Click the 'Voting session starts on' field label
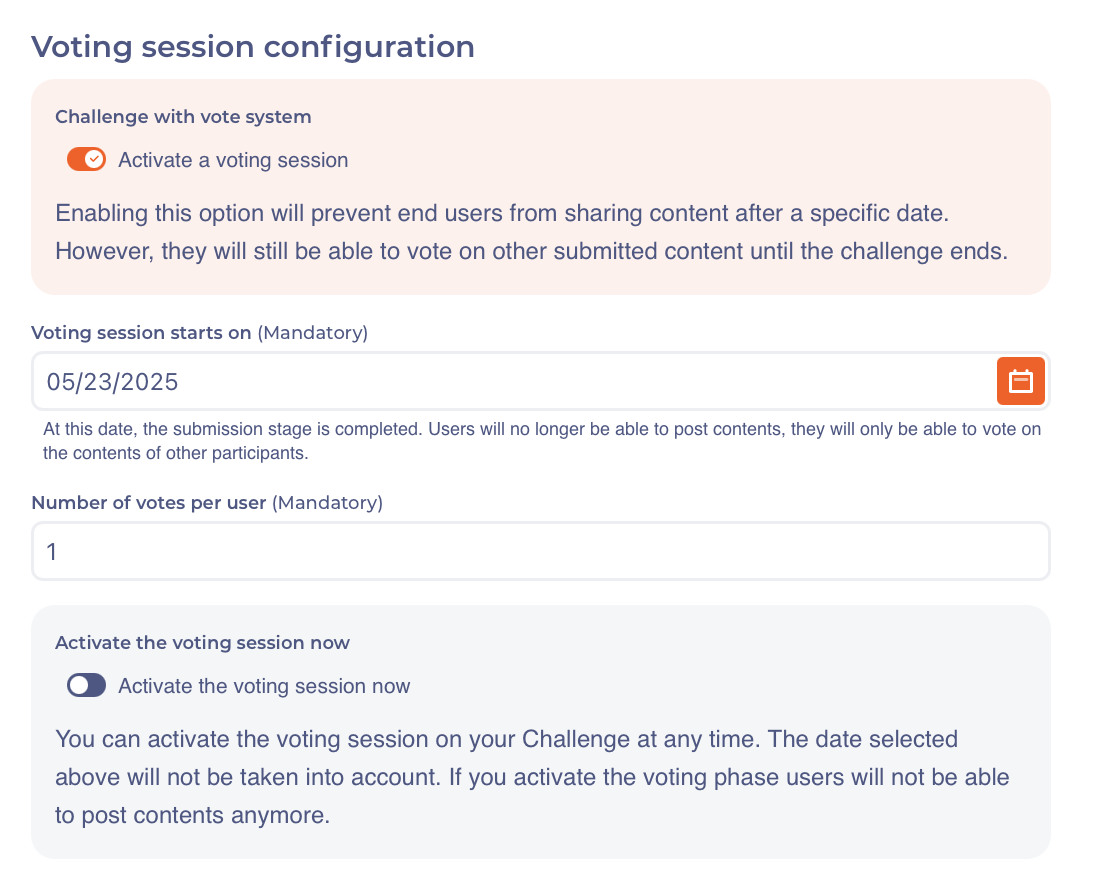The image size is (1110, 878). coord(141,333)
